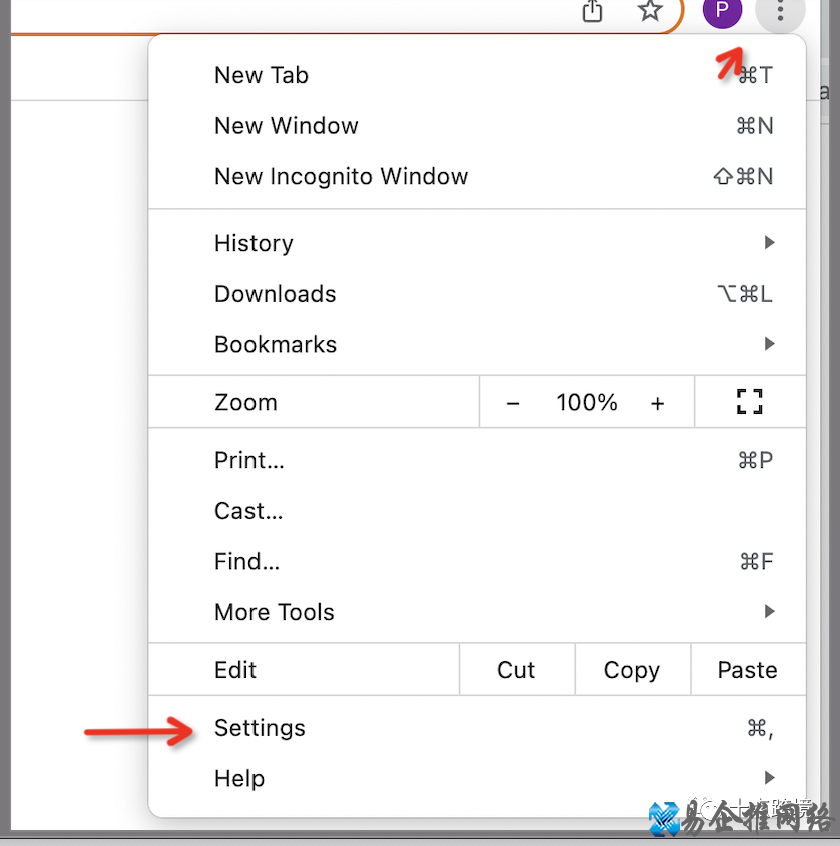Open a New Tab

coord(261,75)
